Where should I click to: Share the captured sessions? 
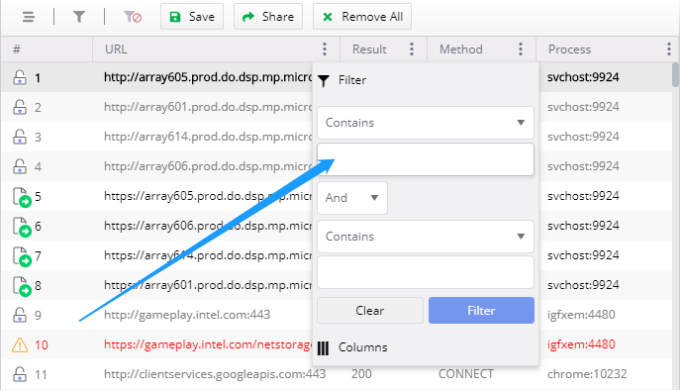[268, 17]
